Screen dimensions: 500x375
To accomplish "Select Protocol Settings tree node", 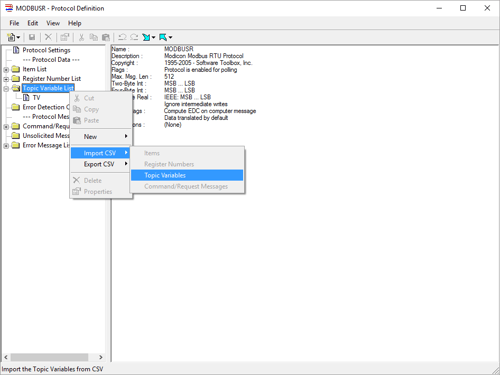I will click(46, 50).
